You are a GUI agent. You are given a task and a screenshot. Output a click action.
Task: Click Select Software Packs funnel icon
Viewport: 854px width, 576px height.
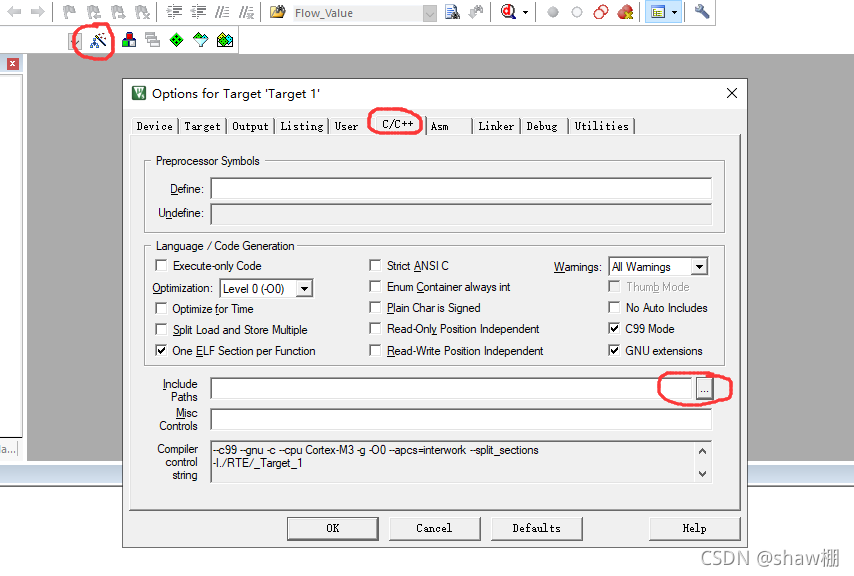coord(200,40)
